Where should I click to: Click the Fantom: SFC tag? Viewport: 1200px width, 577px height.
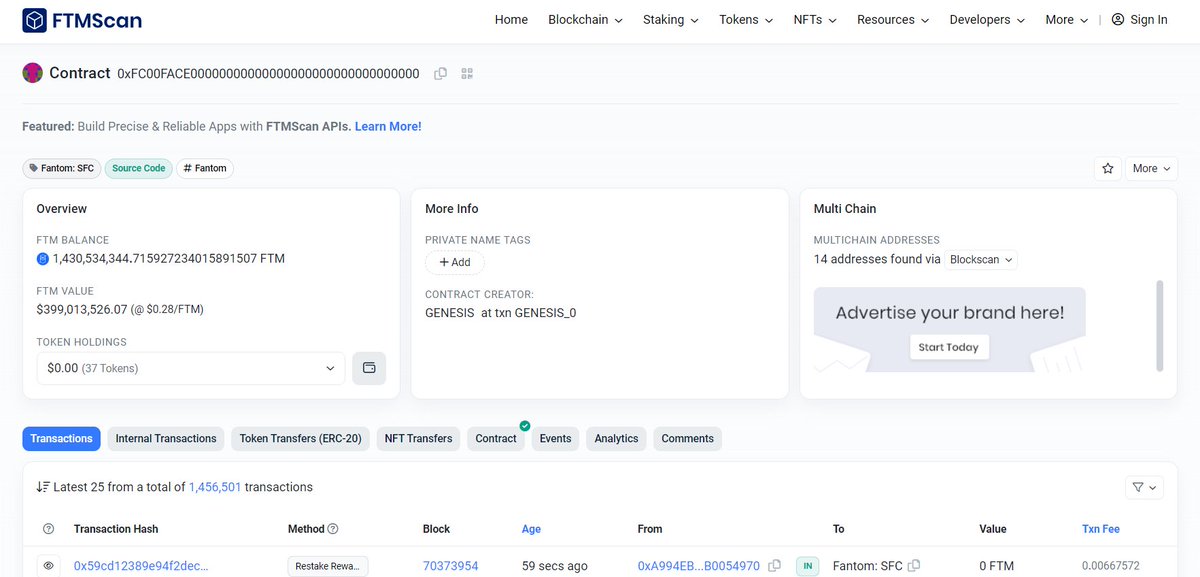pyautogui.click(x=62, y=168)
